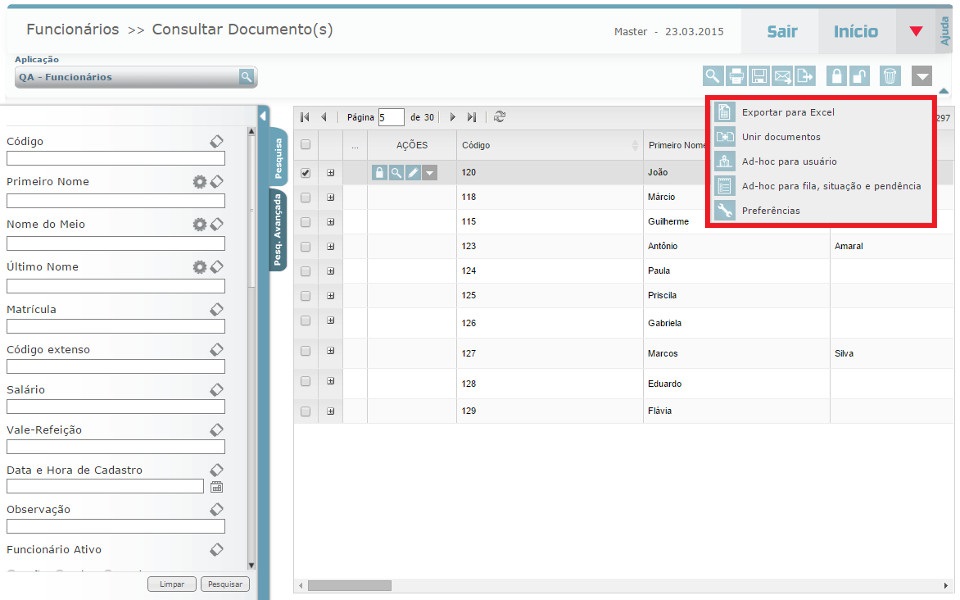This screenshot has width=960, height=600.
Task: Choose Exportar para Excel from the menu
Action: click(787, 112)
